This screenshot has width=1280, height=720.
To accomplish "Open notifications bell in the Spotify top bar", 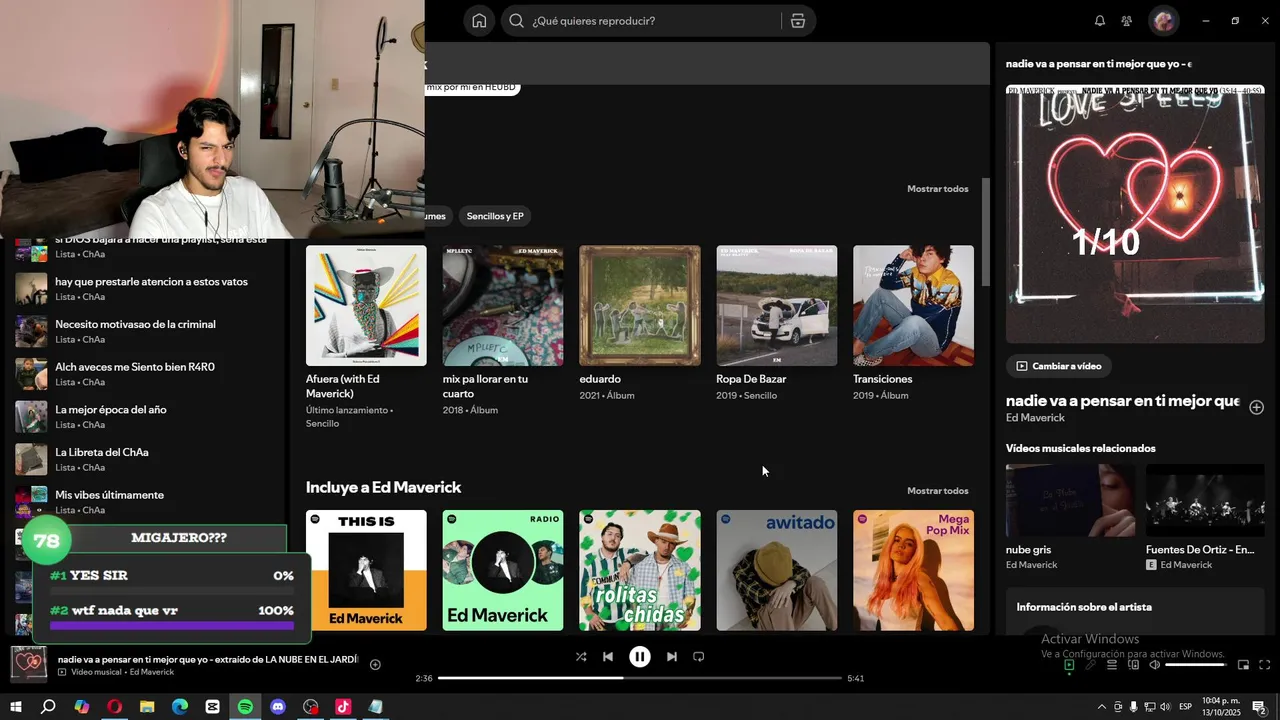I will 1100,21.
